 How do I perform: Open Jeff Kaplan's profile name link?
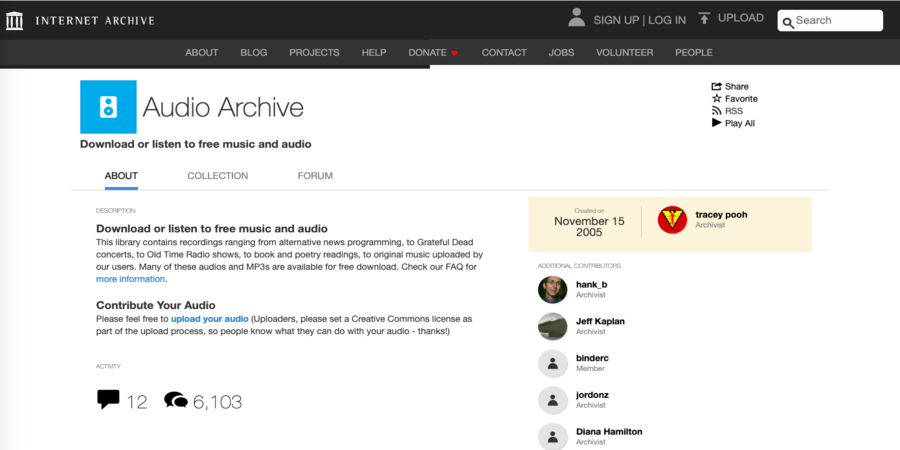pyautogui.click(x=600, y=321)
